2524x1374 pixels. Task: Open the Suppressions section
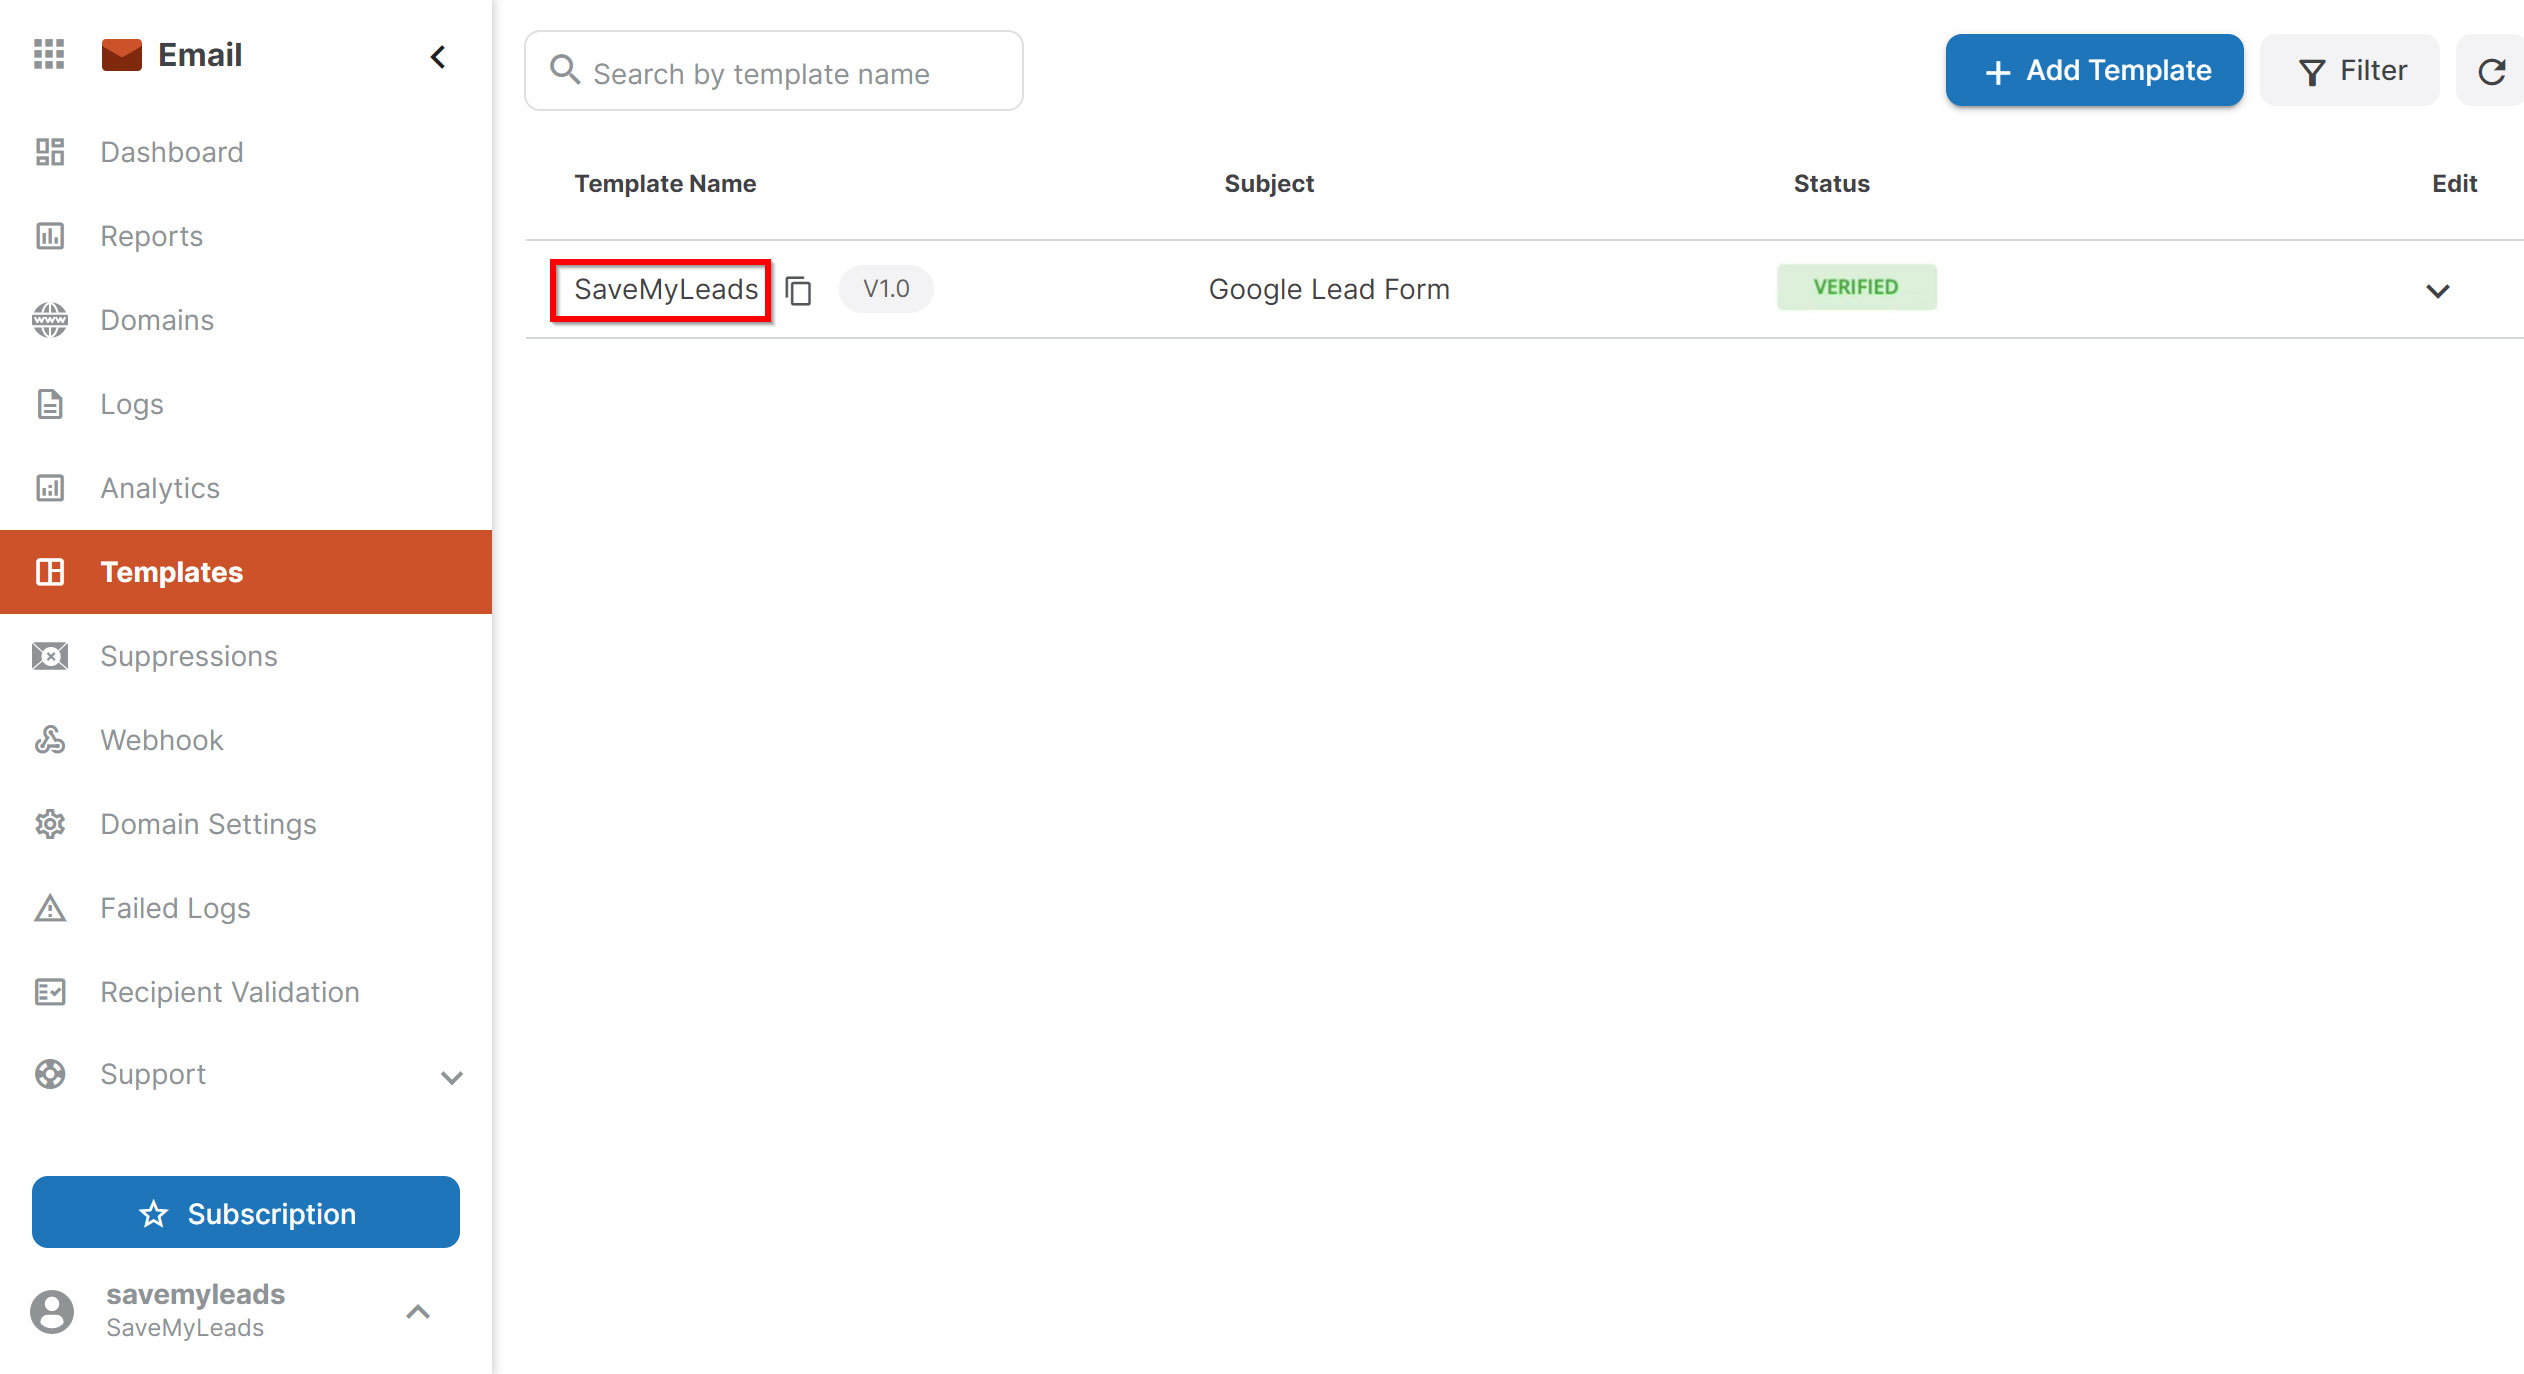click(189, 655)
